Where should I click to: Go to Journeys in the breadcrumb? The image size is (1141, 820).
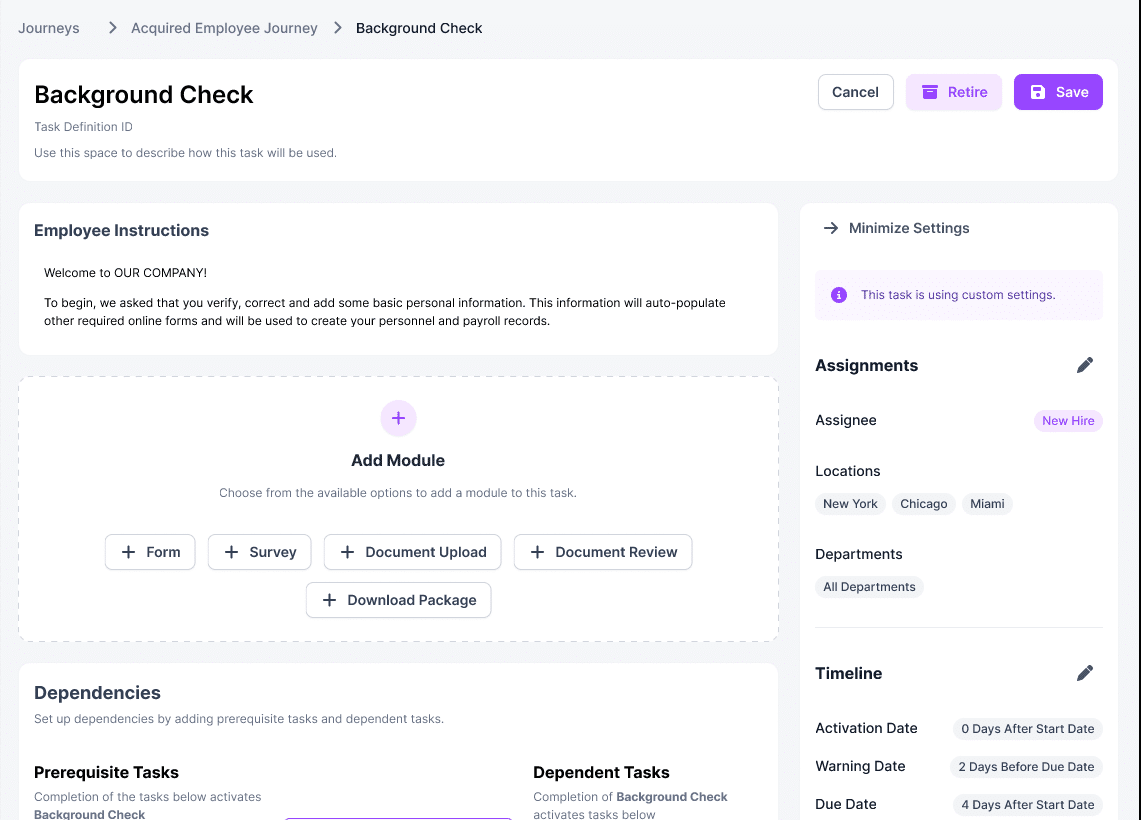[x=49, y=28]
